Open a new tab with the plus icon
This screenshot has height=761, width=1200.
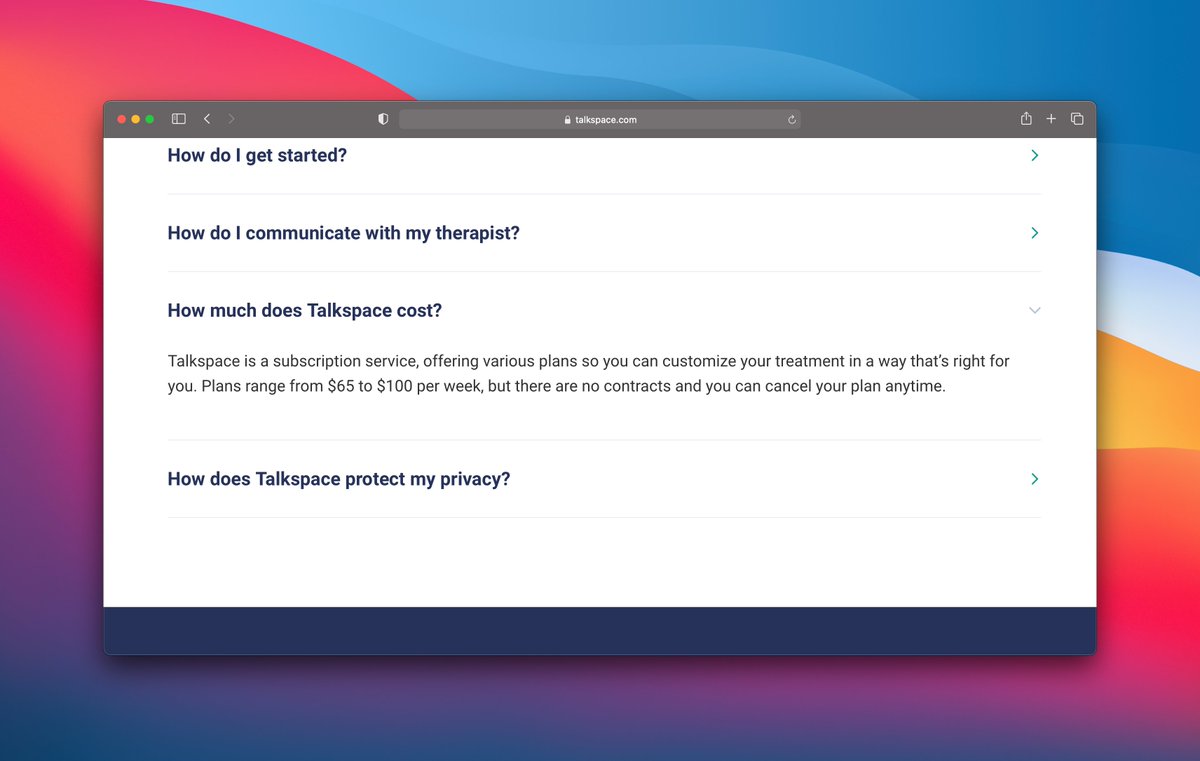tap(1051, 119)
